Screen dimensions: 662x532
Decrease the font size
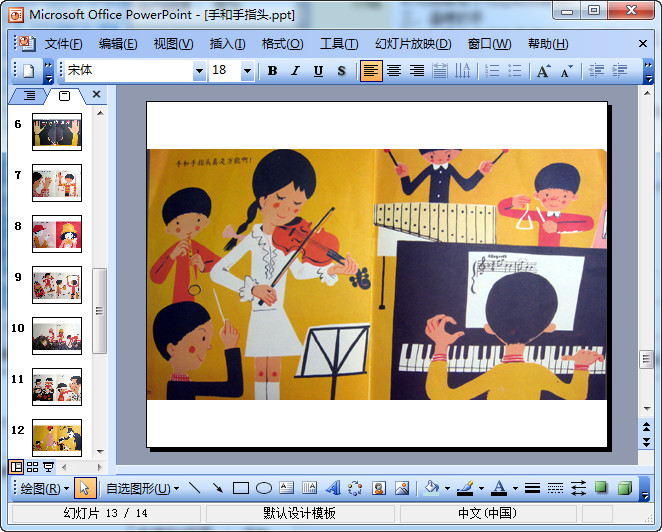pyautogui.click(x=567, y=71)
